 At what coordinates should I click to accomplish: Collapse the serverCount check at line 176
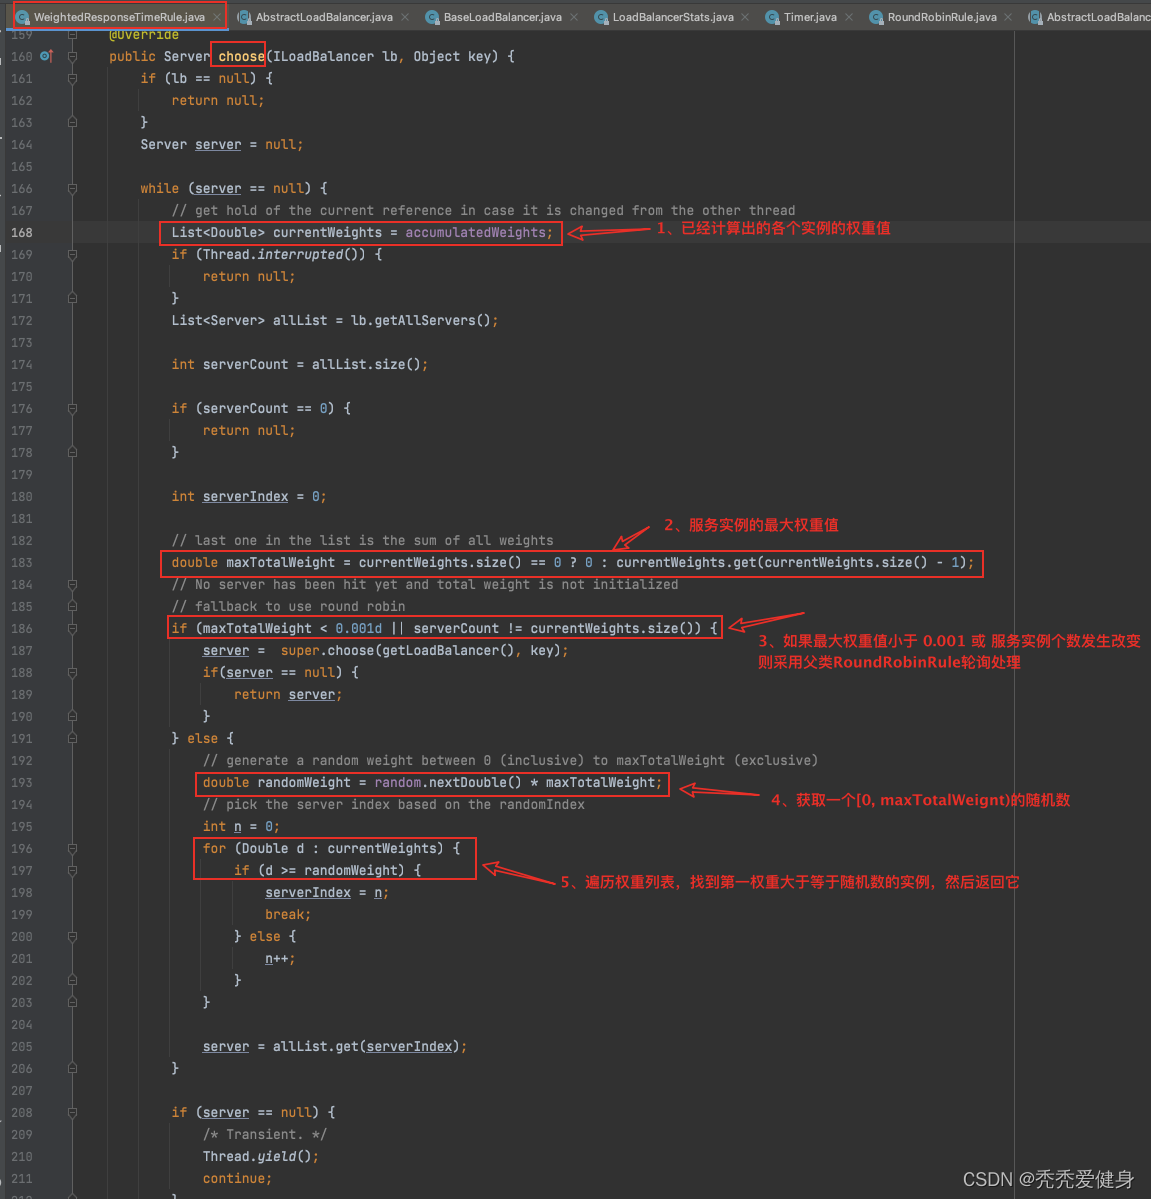click(73, 408)
